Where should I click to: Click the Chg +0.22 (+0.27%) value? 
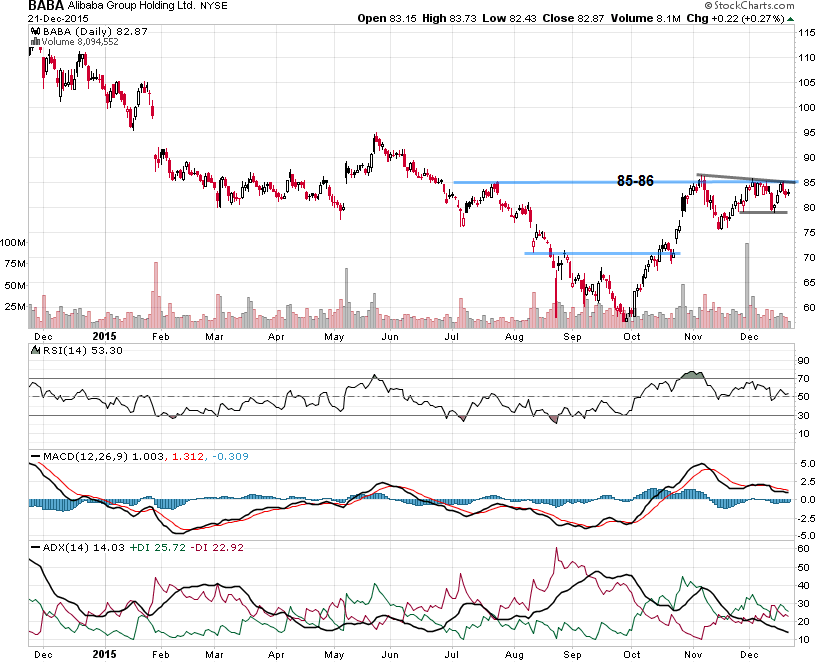(735, 18)
